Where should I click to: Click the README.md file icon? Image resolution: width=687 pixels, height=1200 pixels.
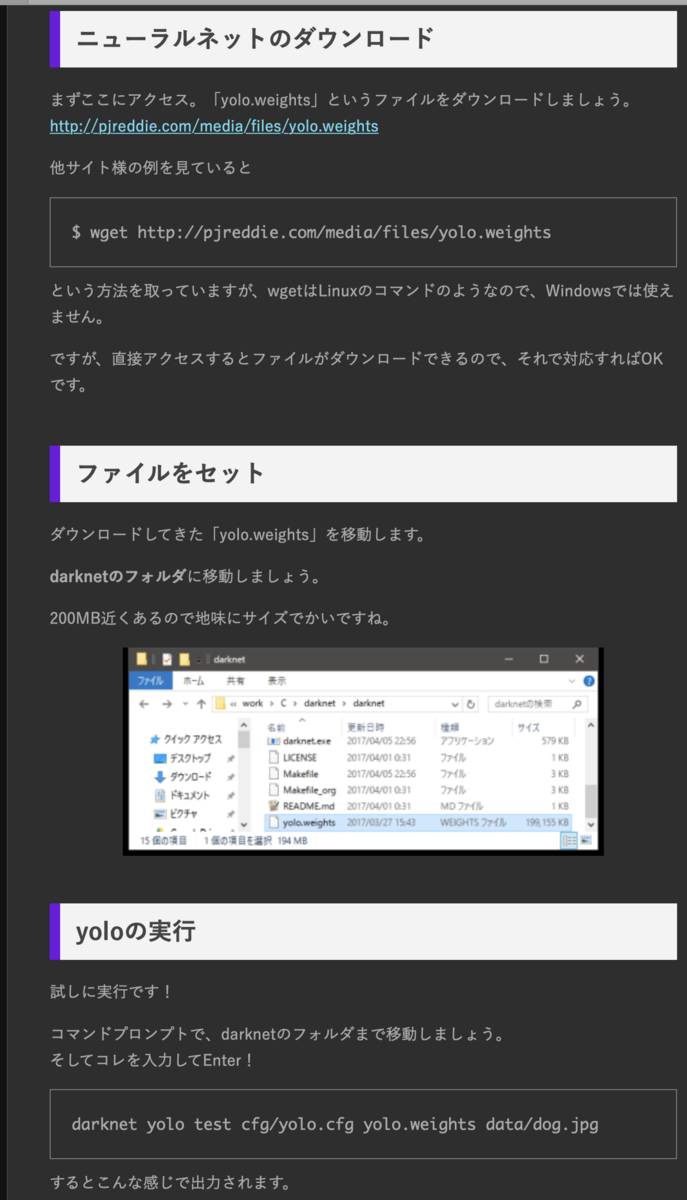[x=273, y=806]
